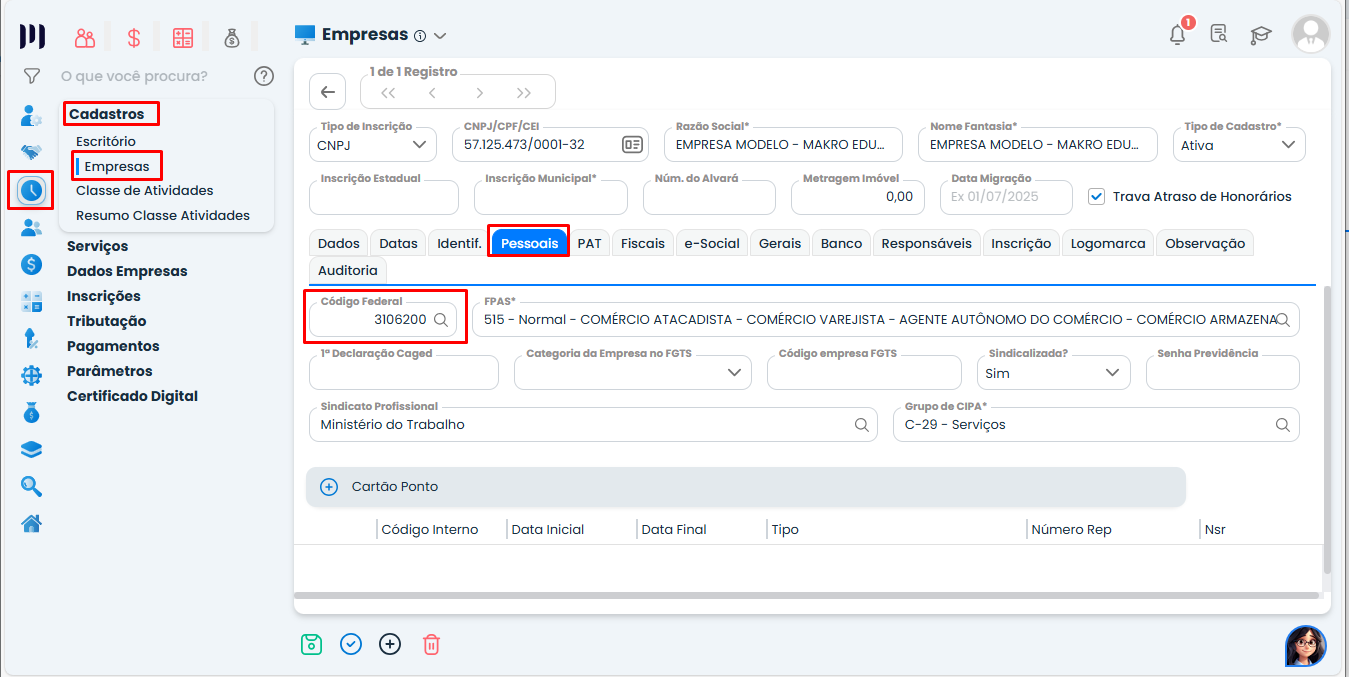Confirm changes with the check circle icon
The width and height of the screenshot is (1349, 677).
[x=350, y=644]
